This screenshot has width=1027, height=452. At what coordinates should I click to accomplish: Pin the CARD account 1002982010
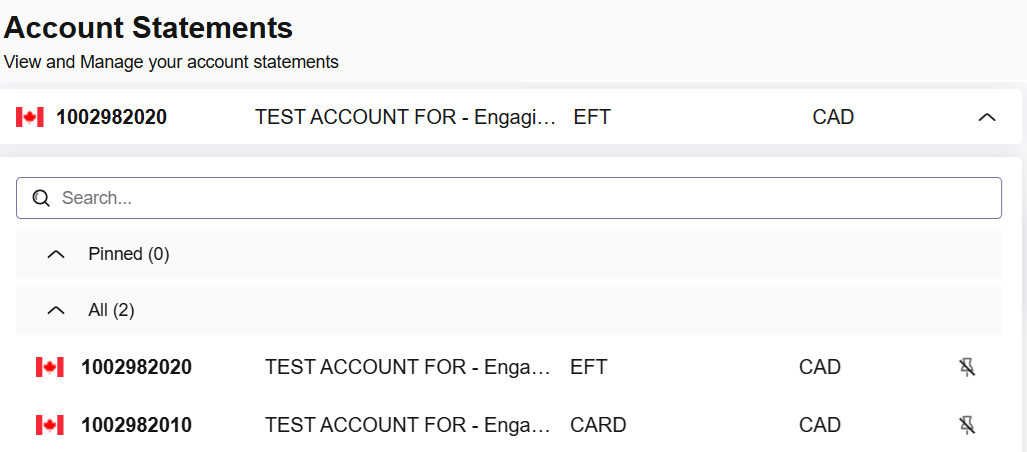pyautogui.click(x=966, y=425)
